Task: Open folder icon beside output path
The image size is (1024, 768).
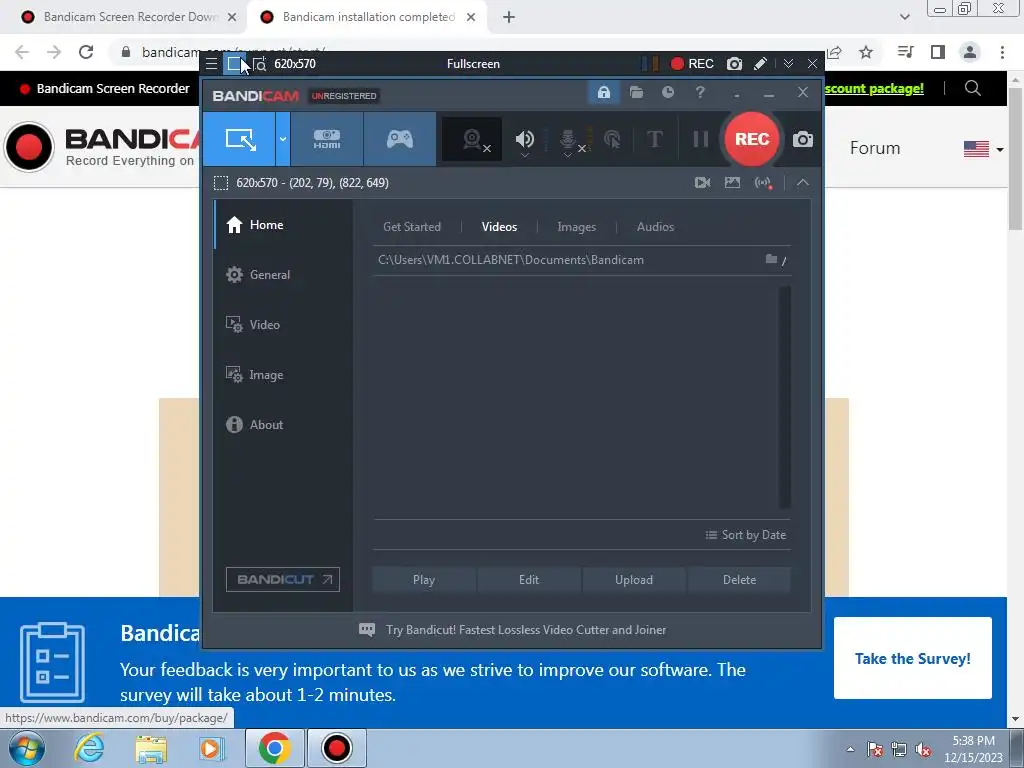Action: (771, 259)
